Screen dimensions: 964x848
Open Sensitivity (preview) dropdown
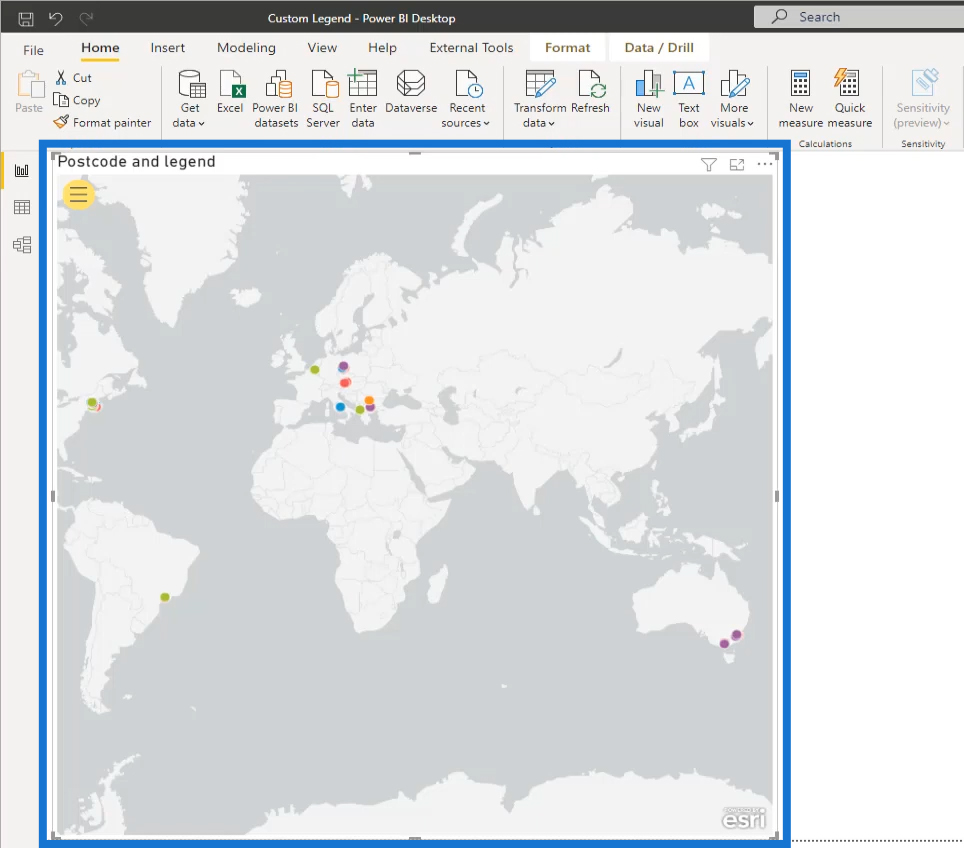click(923, 99)
